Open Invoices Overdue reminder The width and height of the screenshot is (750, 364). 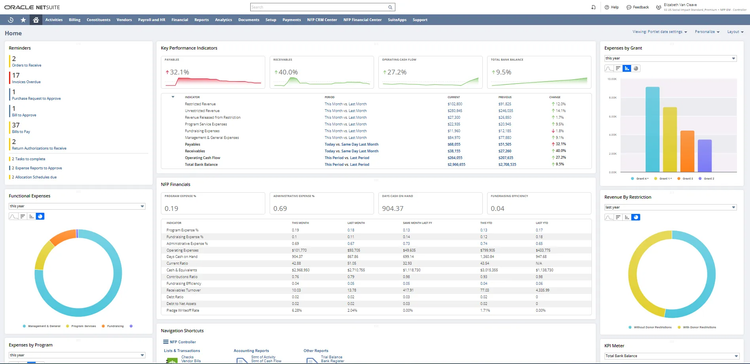(x=26, y=82)
